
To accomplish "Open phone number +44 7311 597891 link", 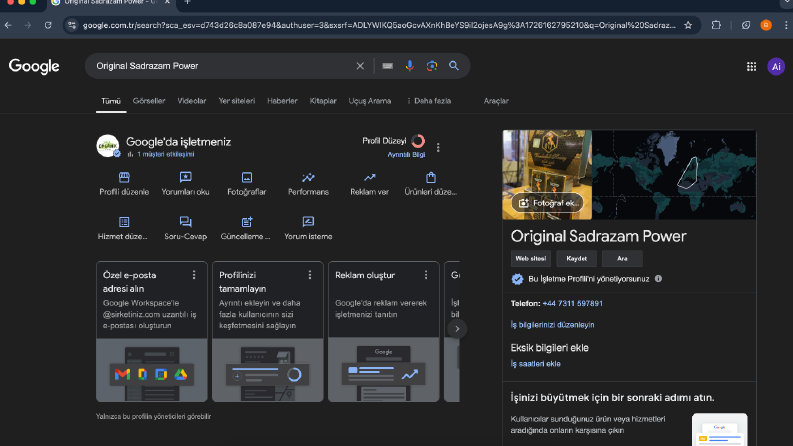I will [572, 303].
